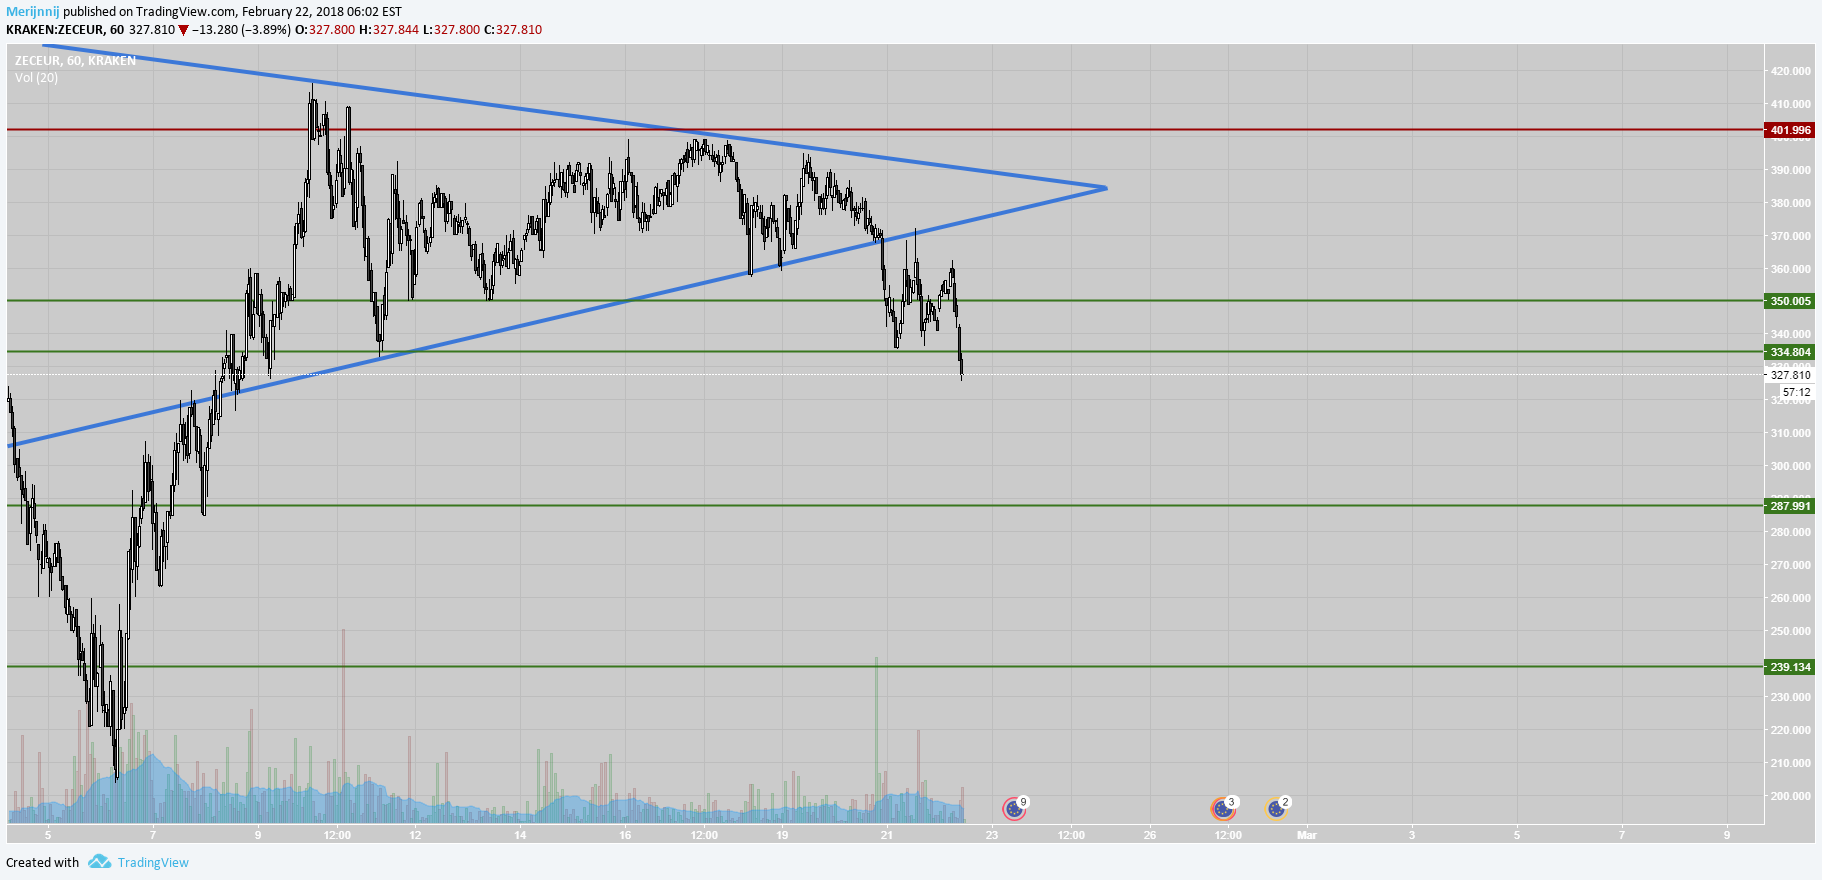This screenshot has height=880, width=1822.
Task: Click the 57:12 candle countdown label
Action: click(1797, 392)
